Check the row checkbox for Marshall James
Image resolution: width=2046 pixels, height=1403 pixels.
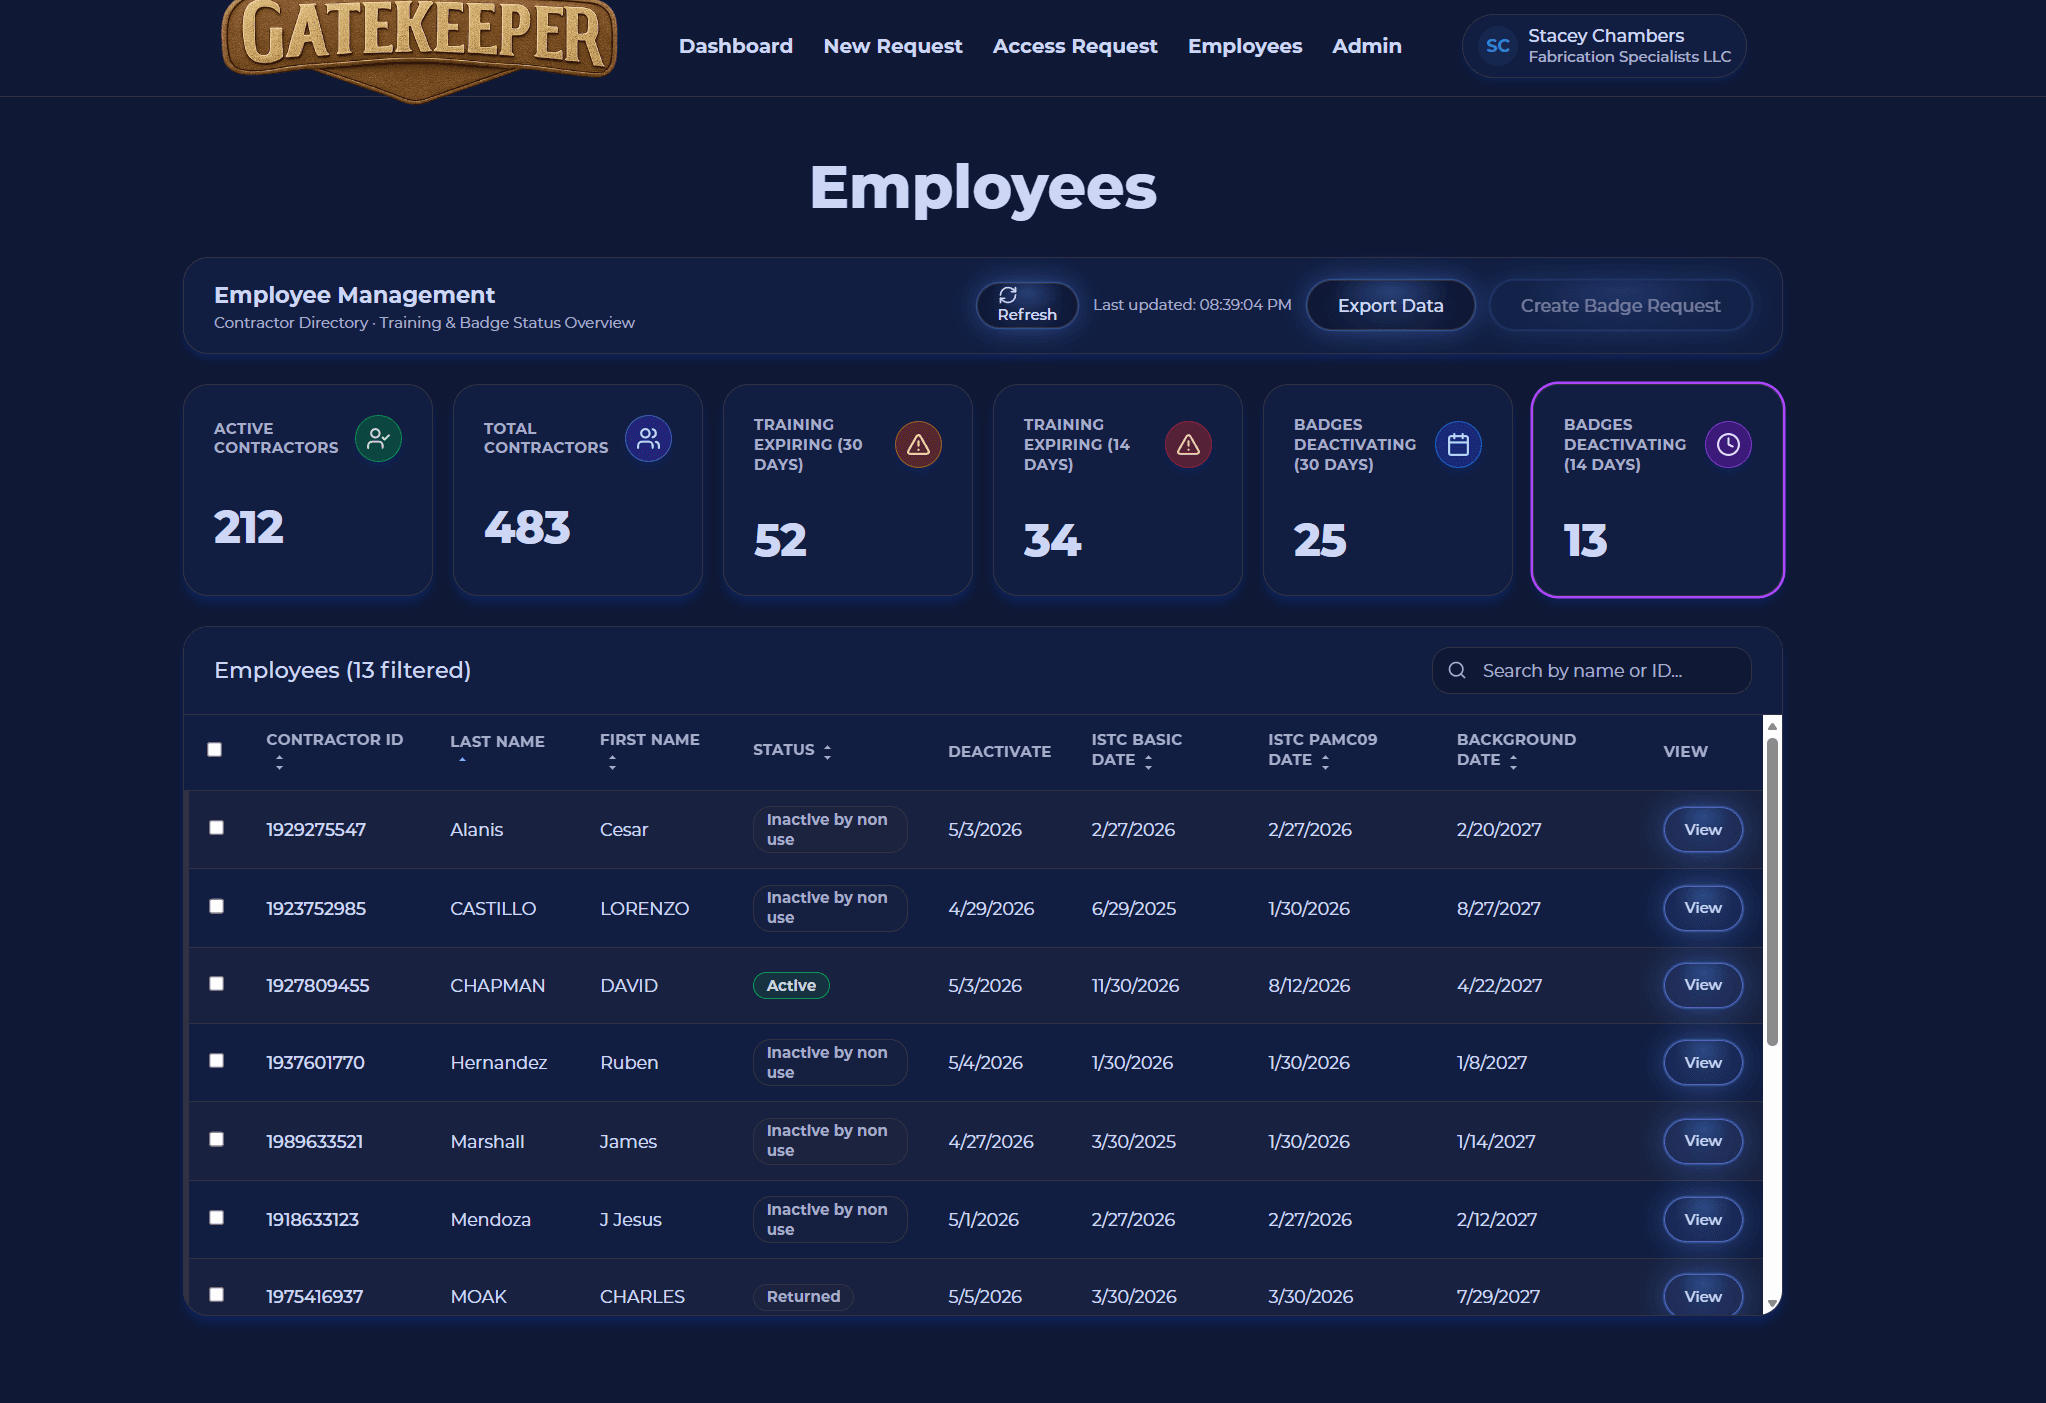point(216,1139)
